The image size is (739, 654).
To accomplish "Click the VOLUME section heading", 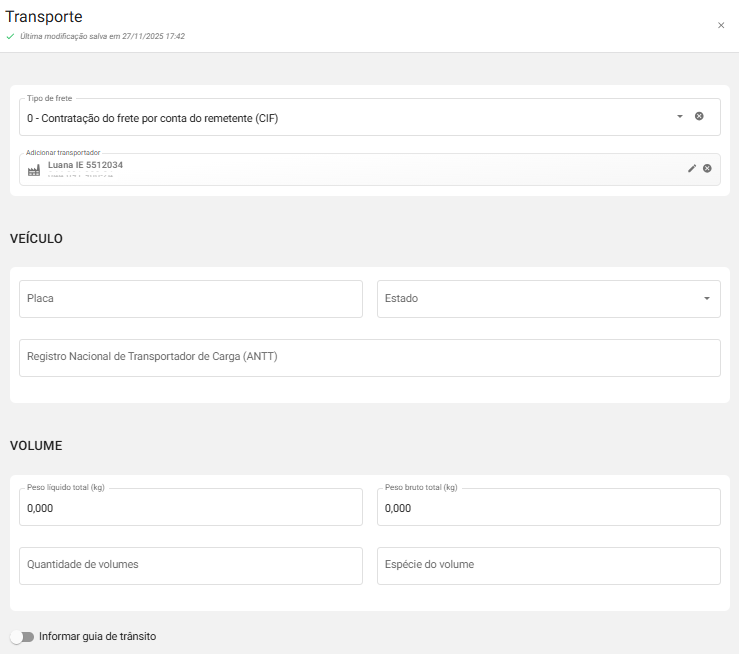I will pos(36,446).
